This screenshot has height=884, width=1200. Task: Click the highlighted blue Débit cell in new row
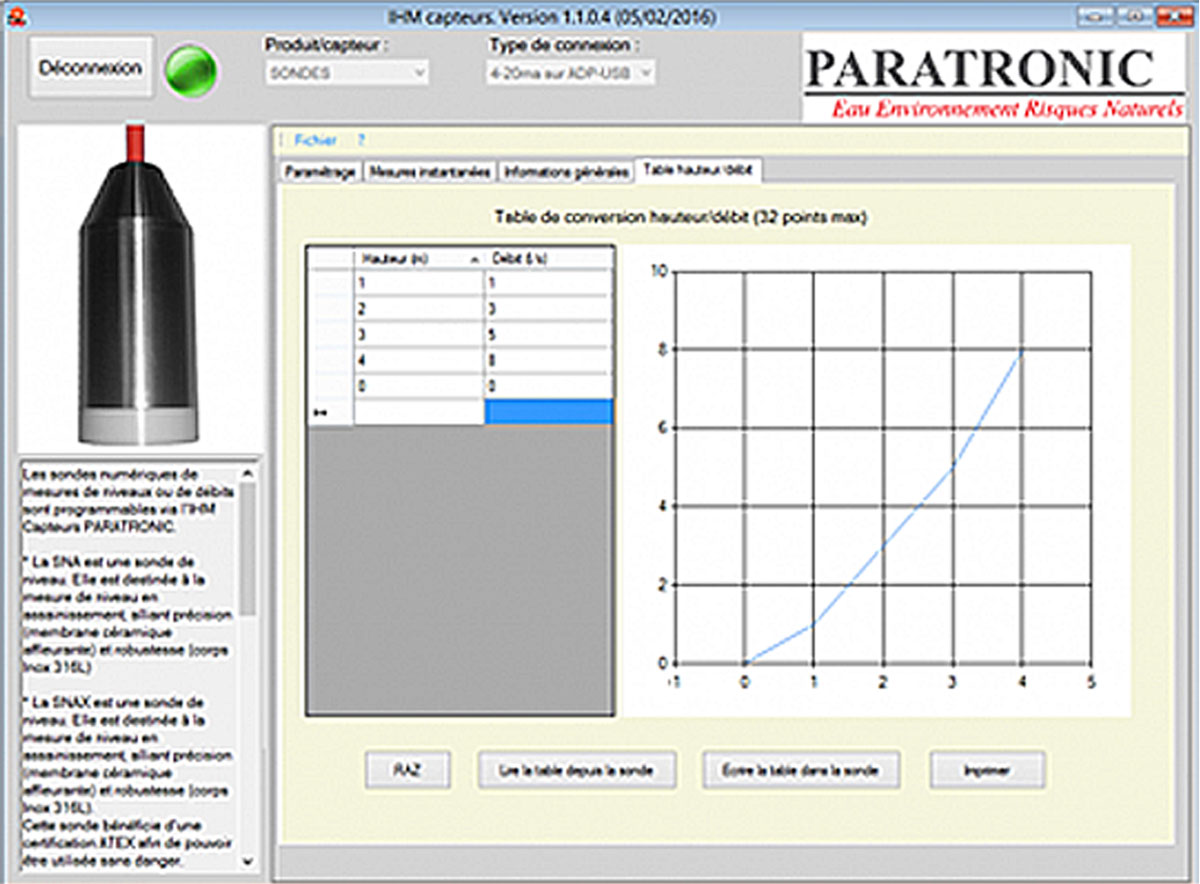pyautogui.click(x=548, y=412)
